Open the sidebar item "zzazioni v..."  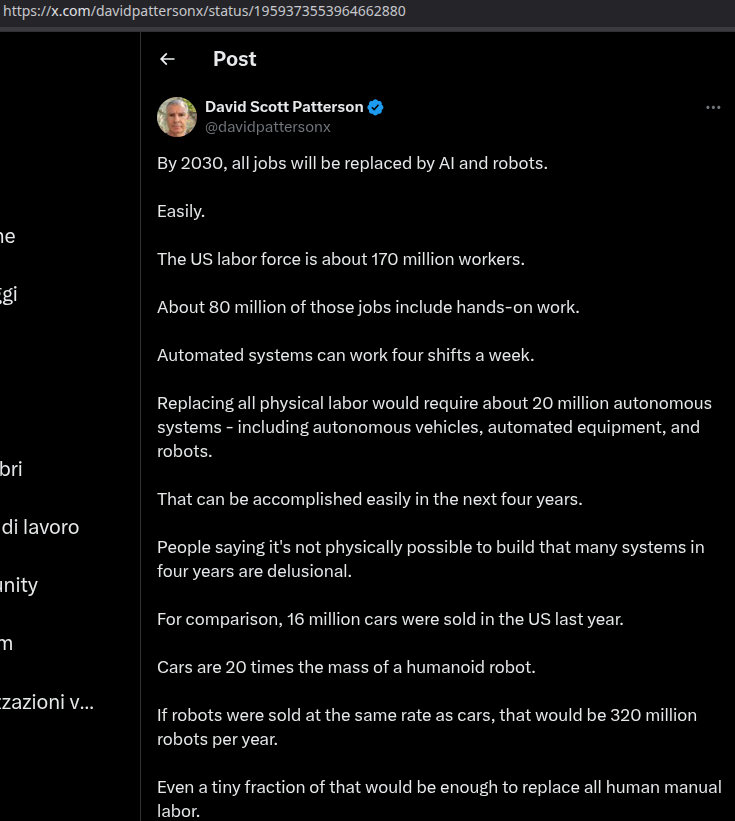pos(47,702)
